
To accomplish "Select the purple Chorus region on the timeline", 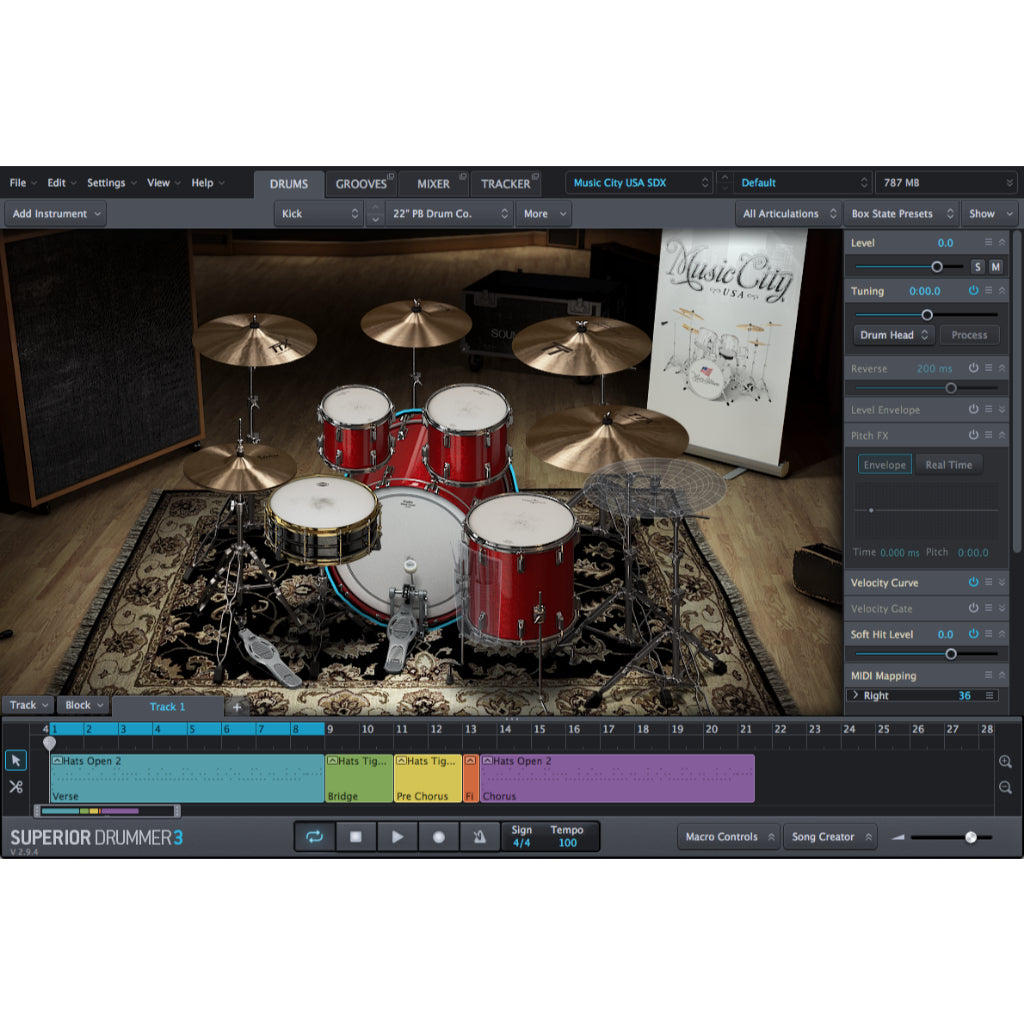I will (615, 776).
